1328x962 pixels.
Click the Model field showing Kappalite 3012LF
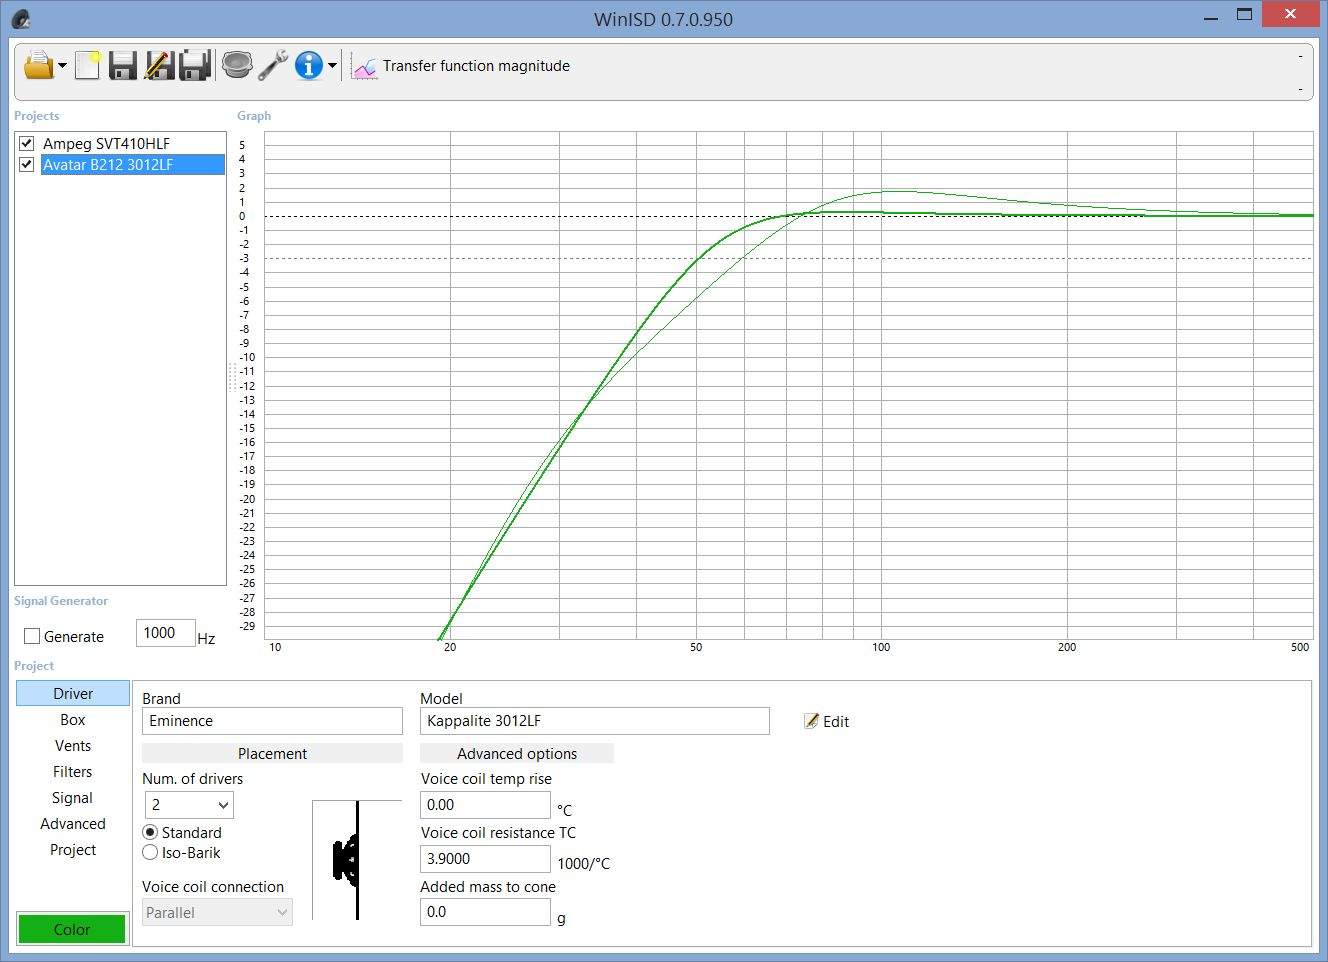tap(595, 721)
